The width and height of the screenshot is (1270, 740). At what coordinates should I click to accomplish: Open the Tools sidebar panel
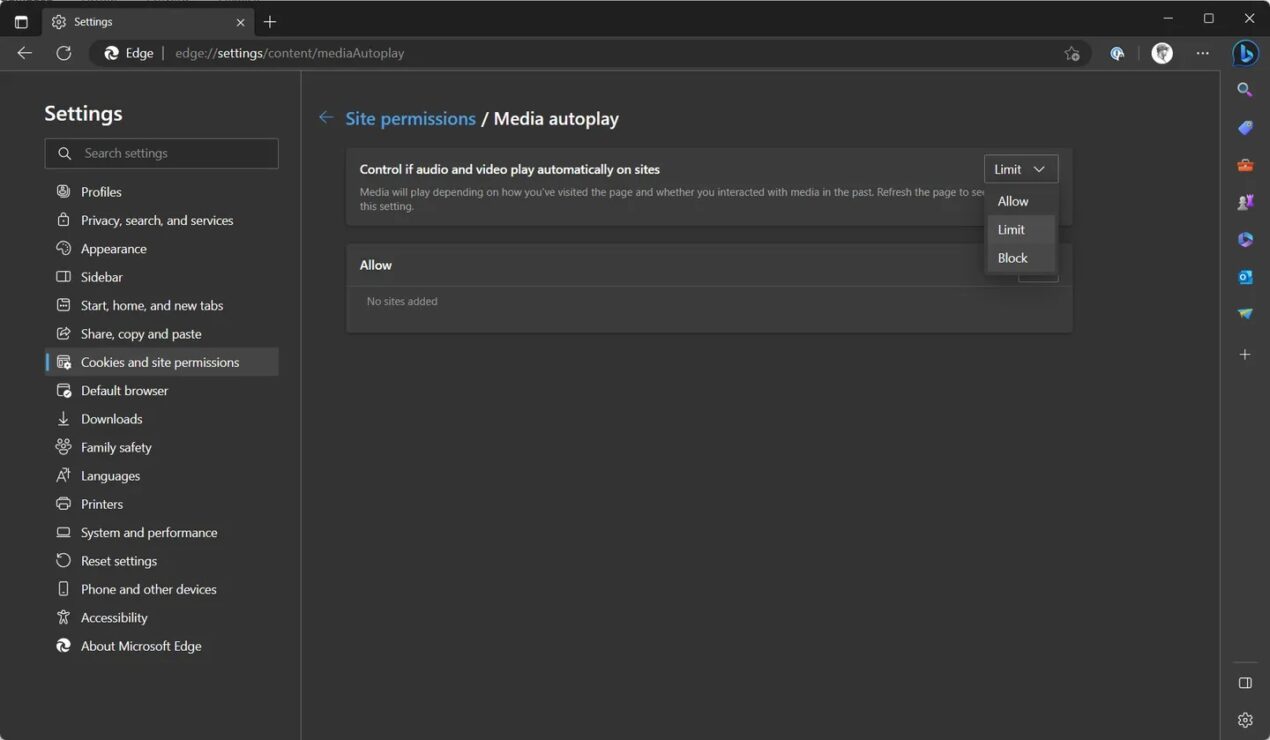coord(1245,164)
